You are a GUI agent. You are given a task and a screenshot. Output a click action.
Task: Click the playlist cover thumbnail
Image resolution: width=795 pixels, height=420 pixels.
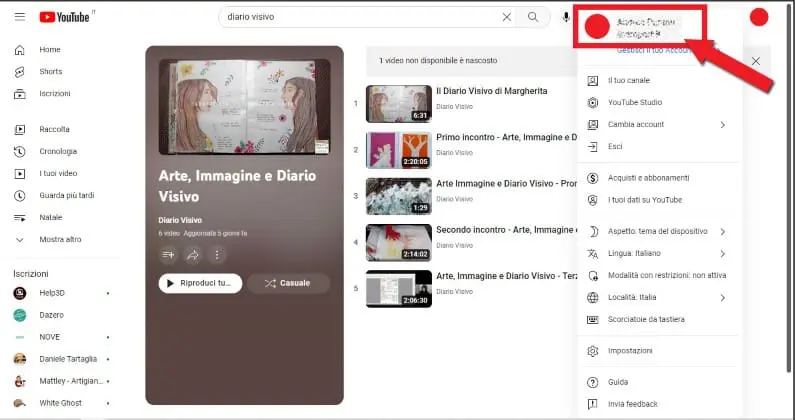[244, 107]
